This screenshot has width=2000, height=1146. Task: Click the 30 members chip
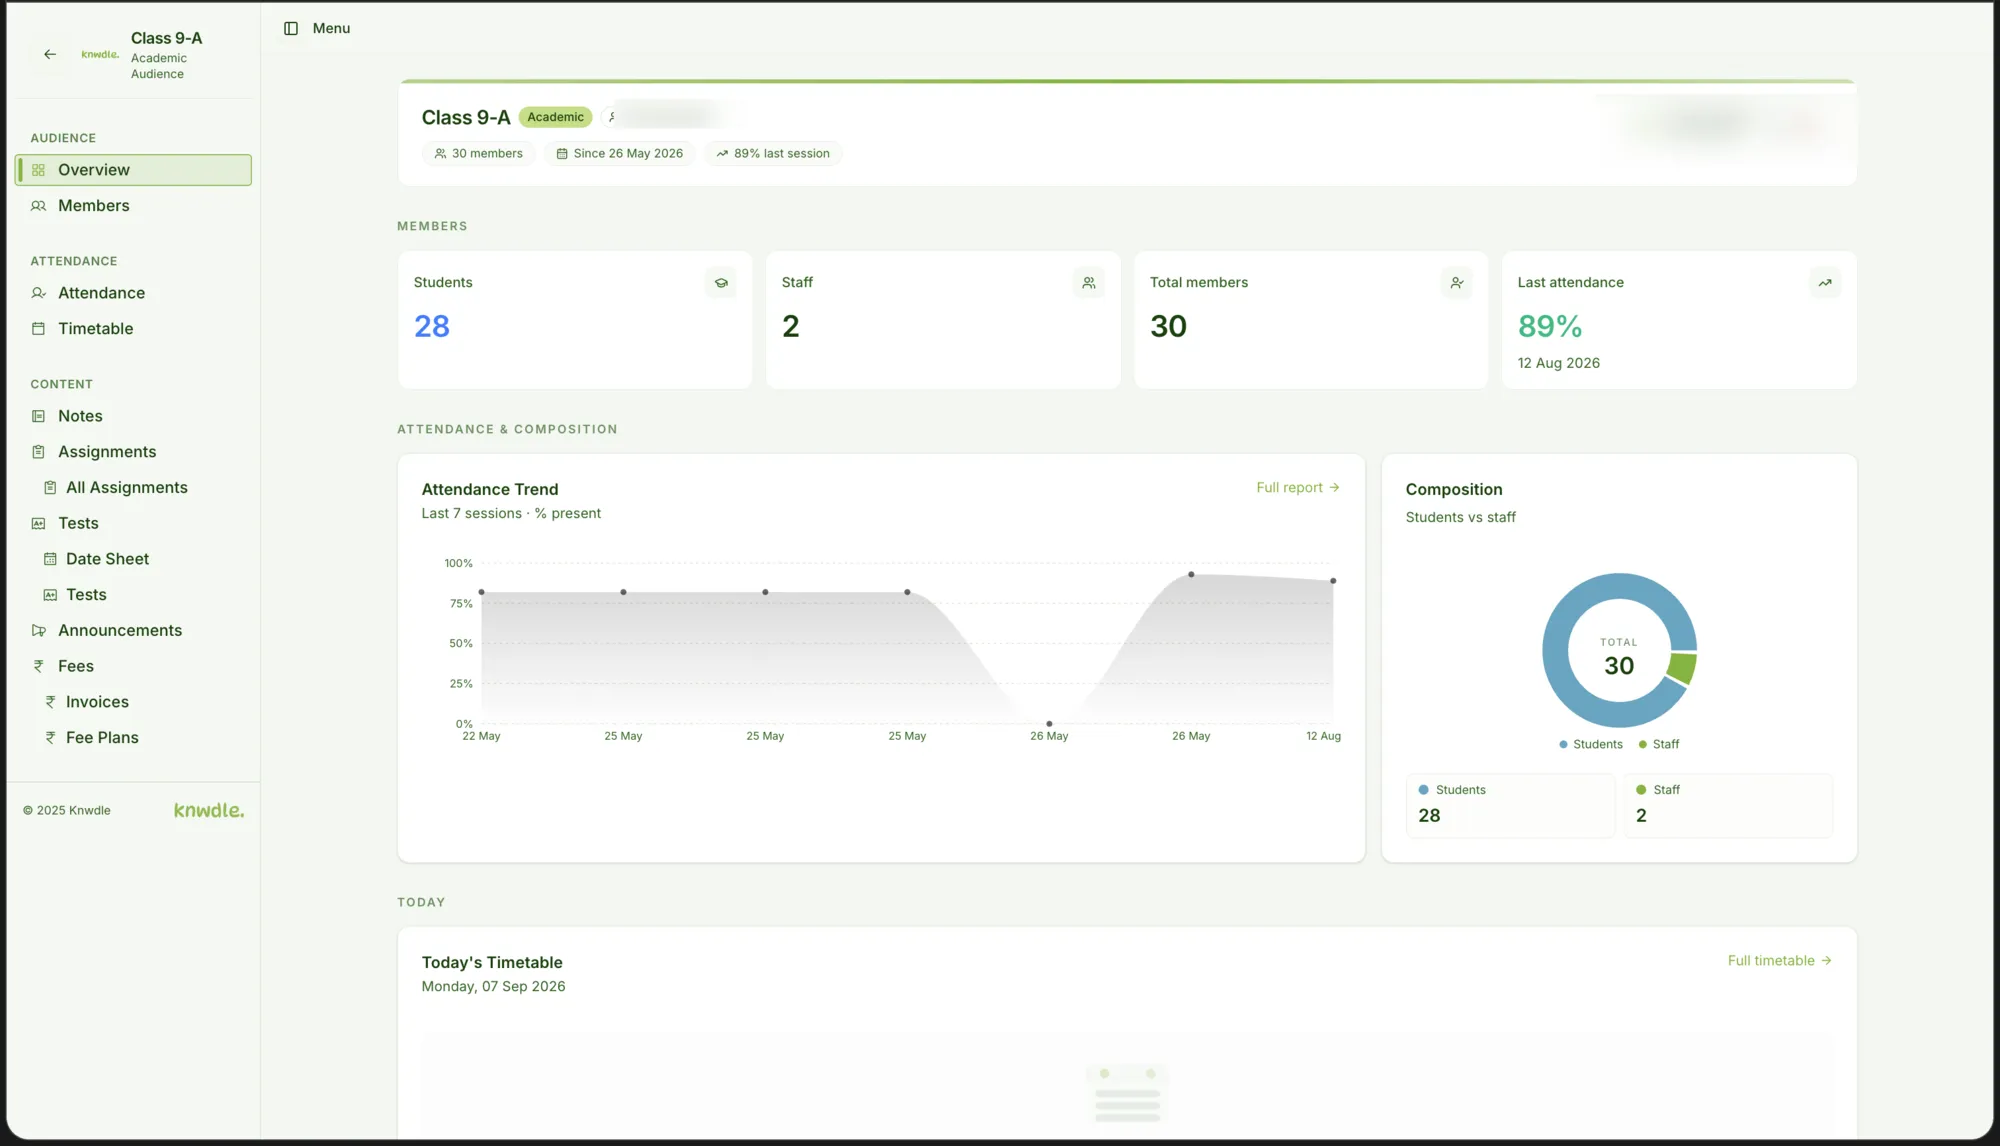coord(478,154)
